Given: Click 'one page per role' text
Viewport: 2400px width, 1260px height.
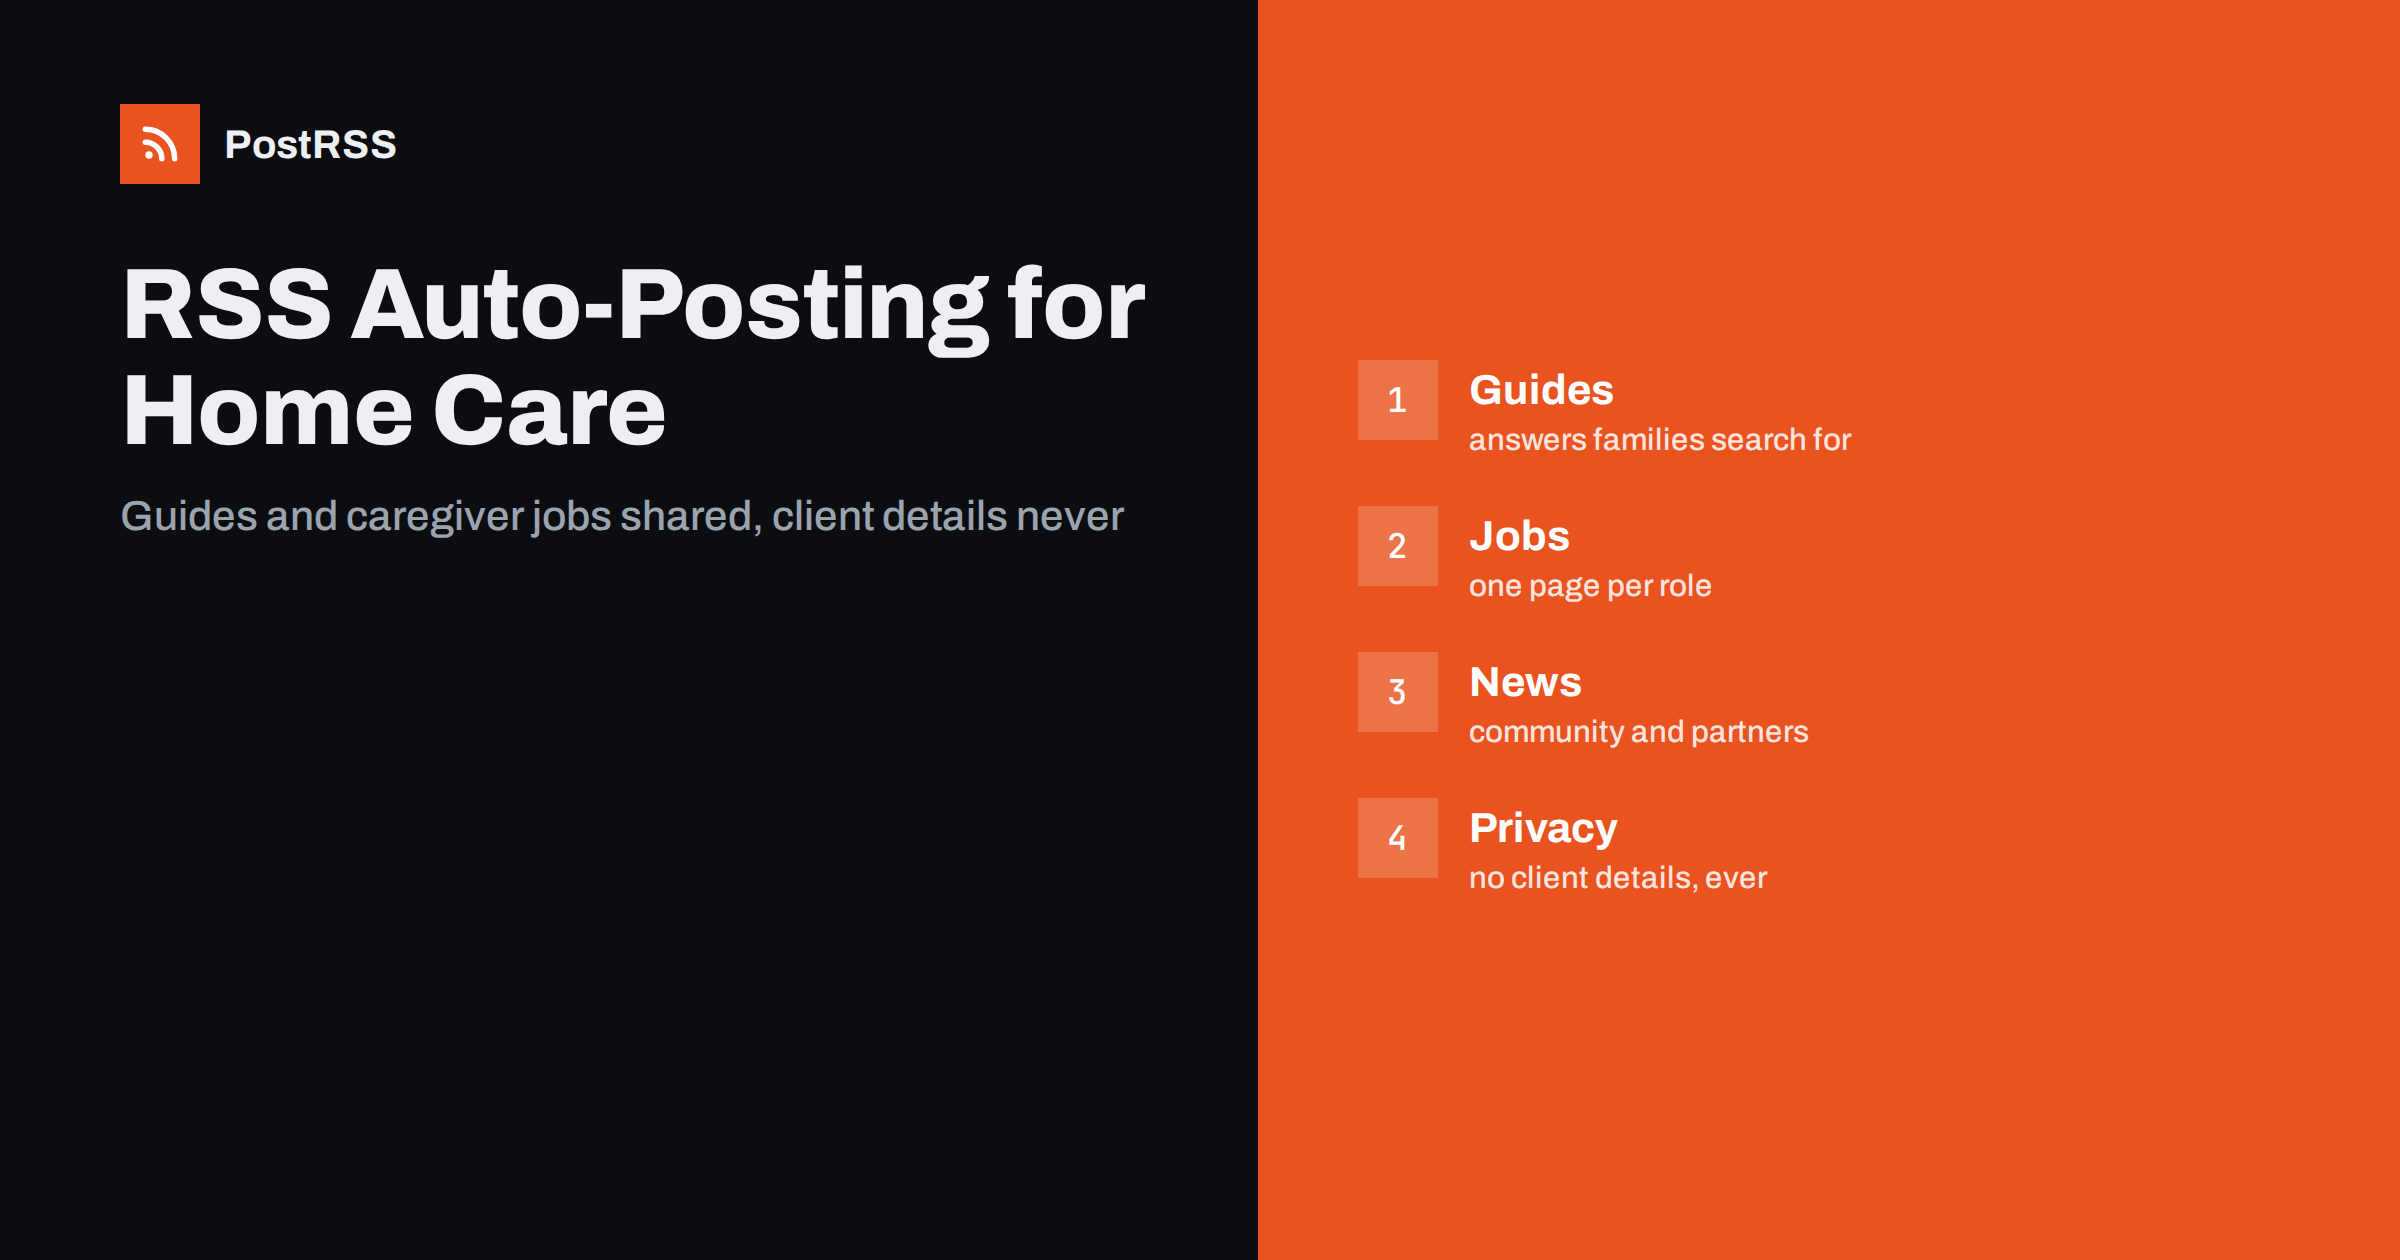Looking at the screenshot, I should coord(1590,586).
